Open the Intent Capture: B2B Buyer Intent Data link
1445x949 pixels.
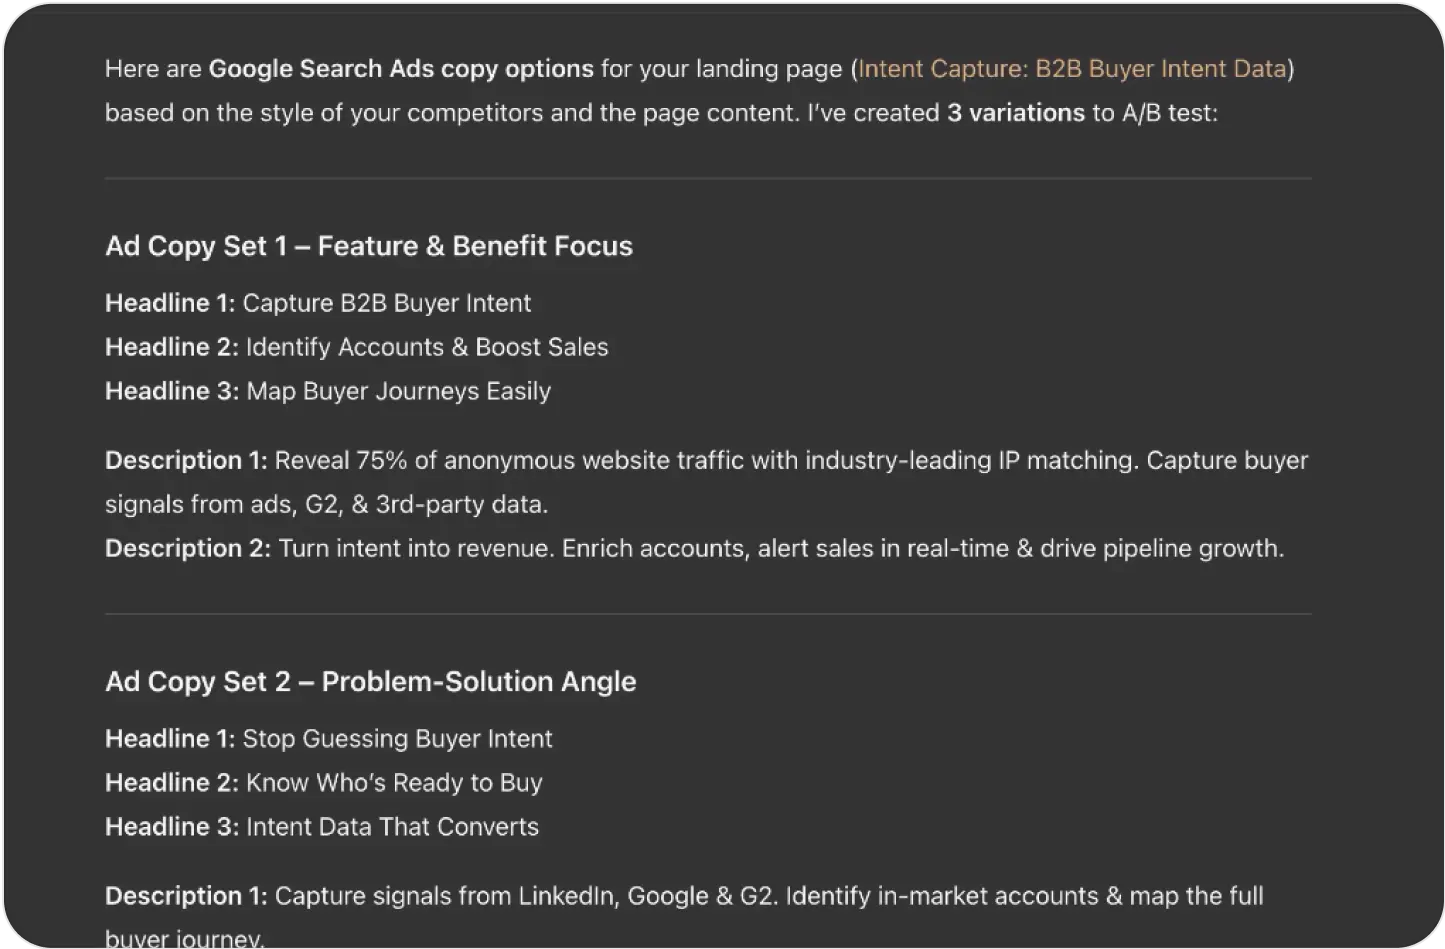pos(1072,69)
